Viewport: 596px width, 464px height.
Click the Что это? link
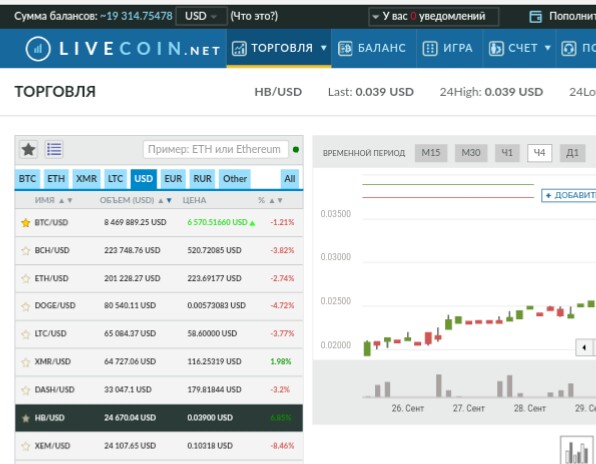pyautogui.click(x=254, y=16)
